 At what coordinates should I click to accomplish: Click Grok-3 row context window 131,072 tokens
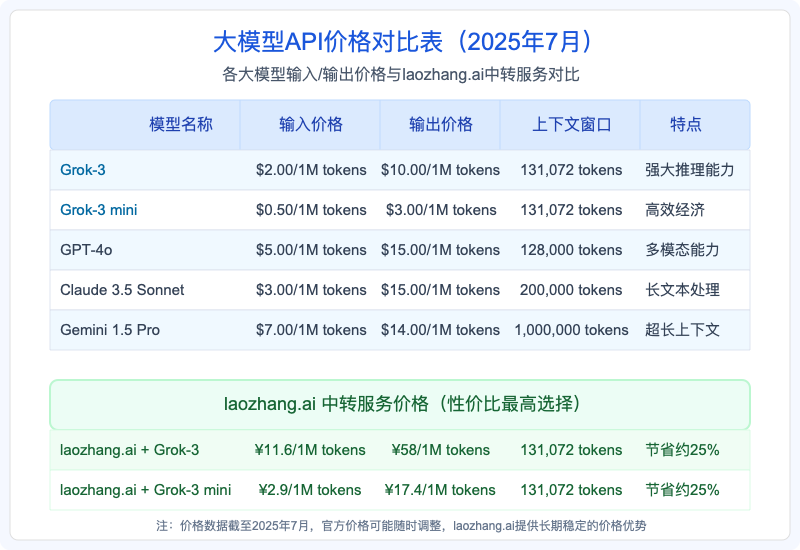coord(571,170)
